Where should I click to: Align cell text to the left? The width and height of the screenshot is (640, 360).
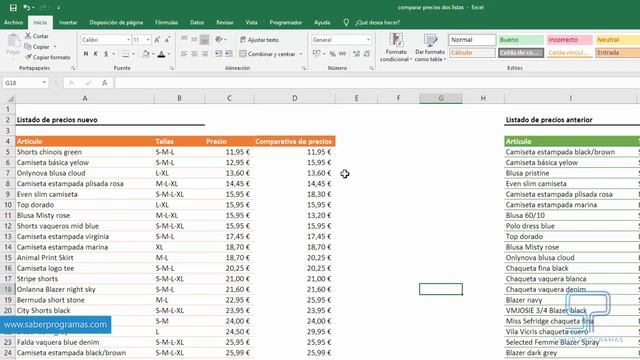pos(184,54)
